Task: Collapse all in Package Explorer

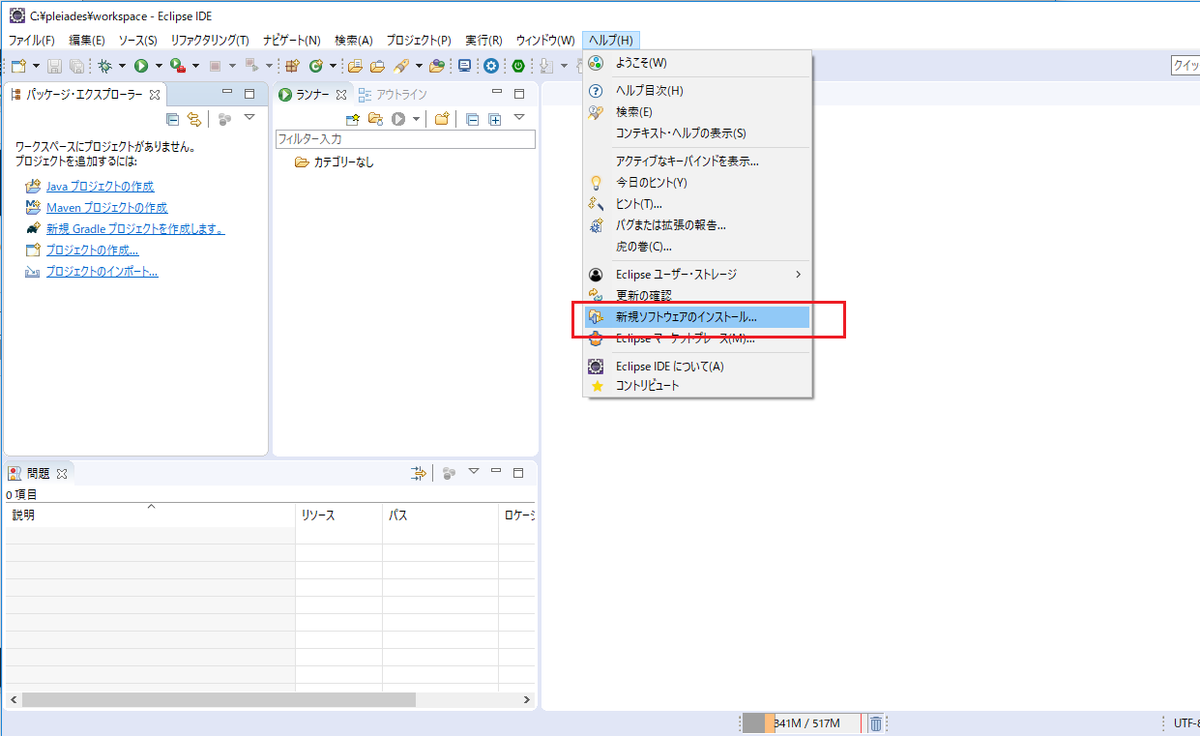Action: (x=173, y=118)
